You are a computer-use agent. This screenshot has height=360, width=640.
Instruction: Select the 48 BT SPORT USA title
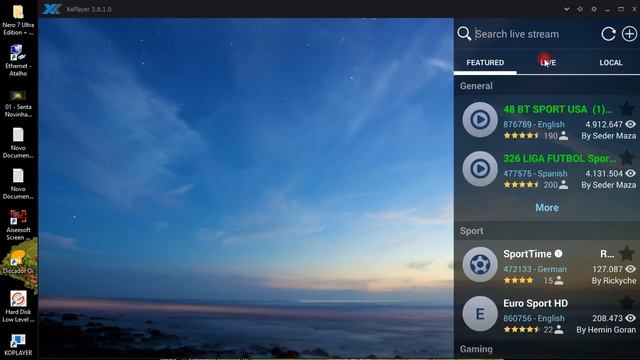coord(558,109)
